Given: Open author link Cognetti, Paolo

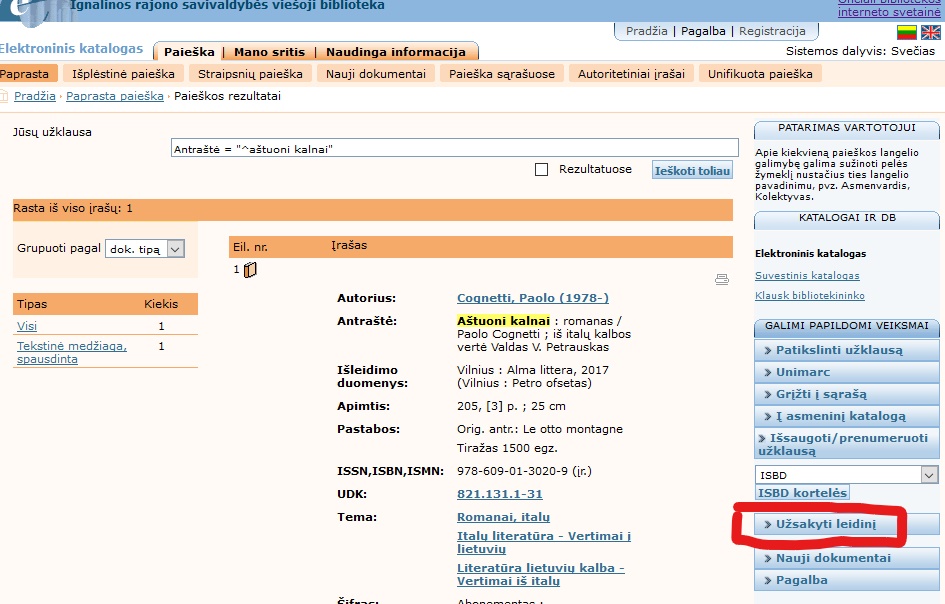Looking at the screenshot, I should pyautogui.click(x=532, y=298).
